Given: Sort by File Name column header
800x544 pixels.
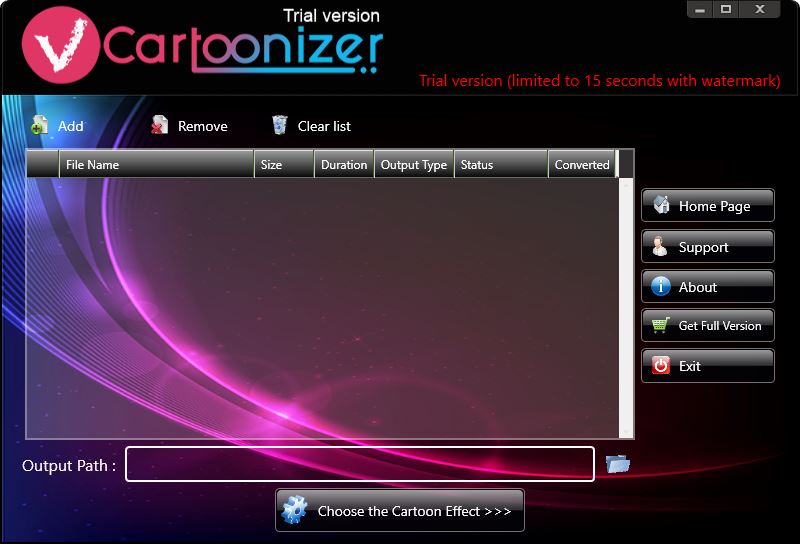Looking at the screenshot, I should click(x=157, y=164).
